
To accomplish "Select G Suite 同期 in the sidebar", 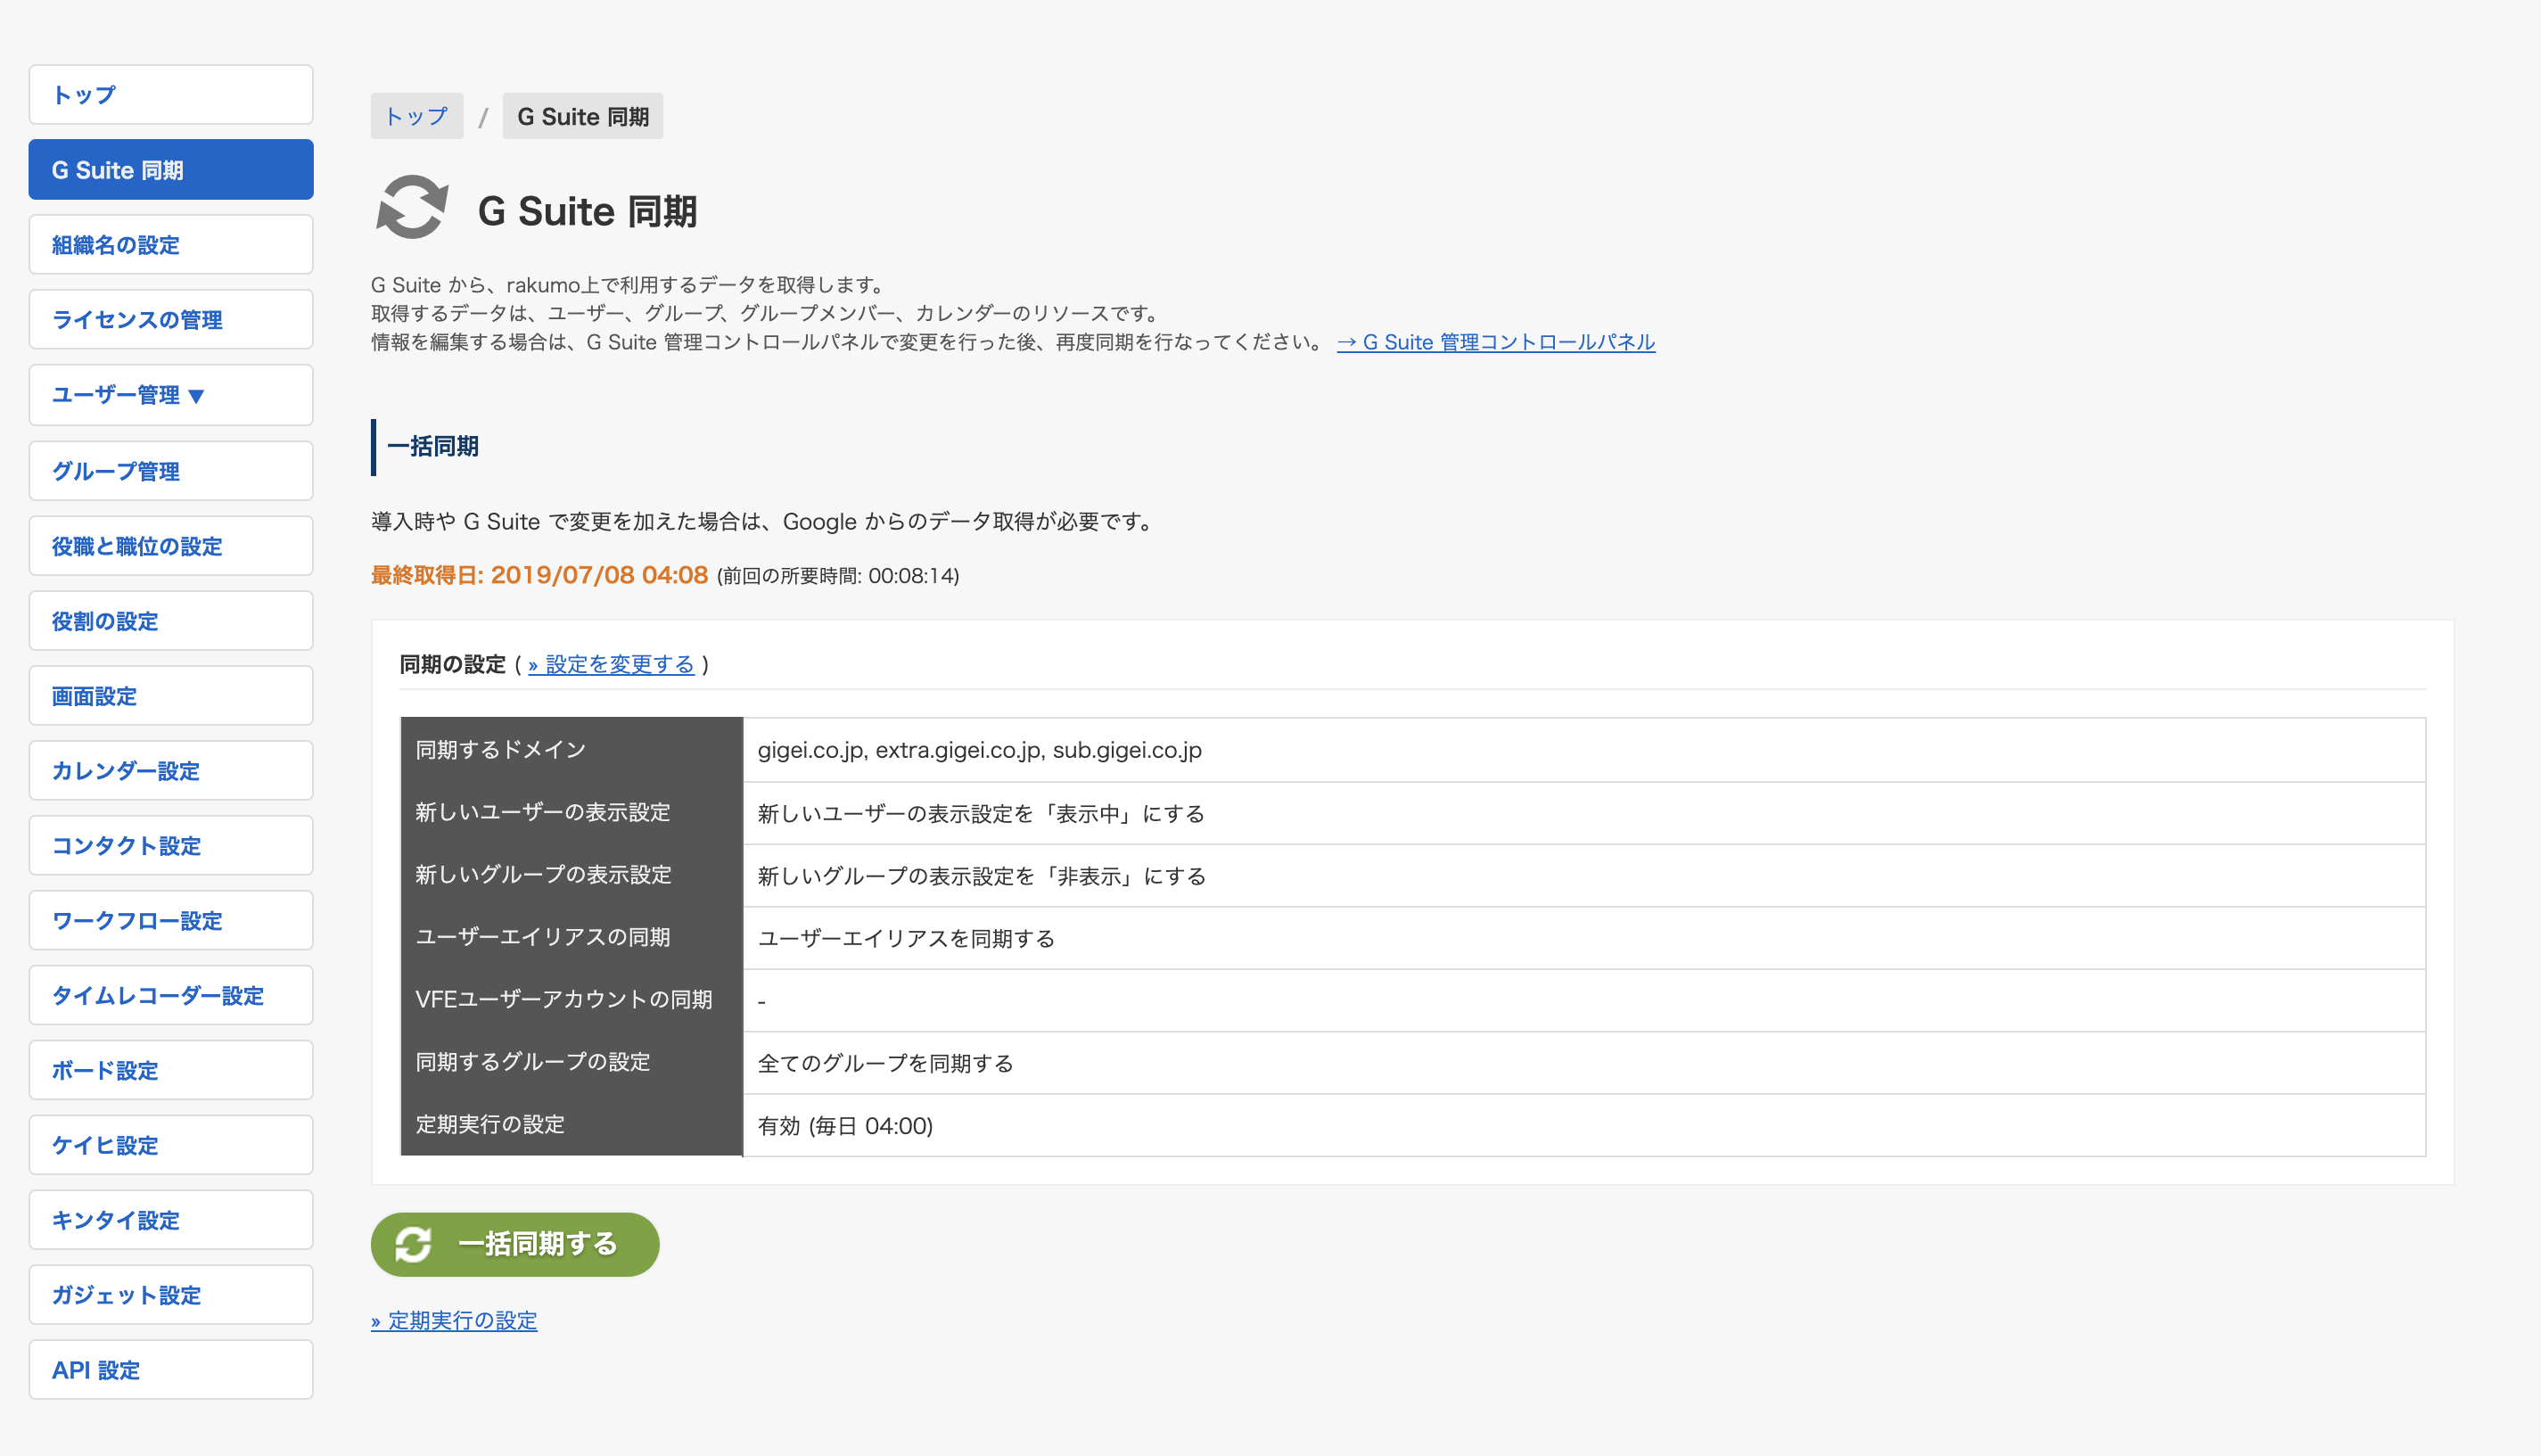I will point(171,170).
